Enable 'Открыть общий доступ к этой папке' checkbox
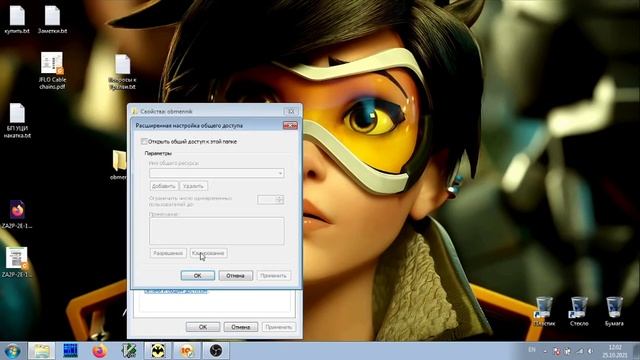Screen dimensions: 640x360 tap(144, 141)
